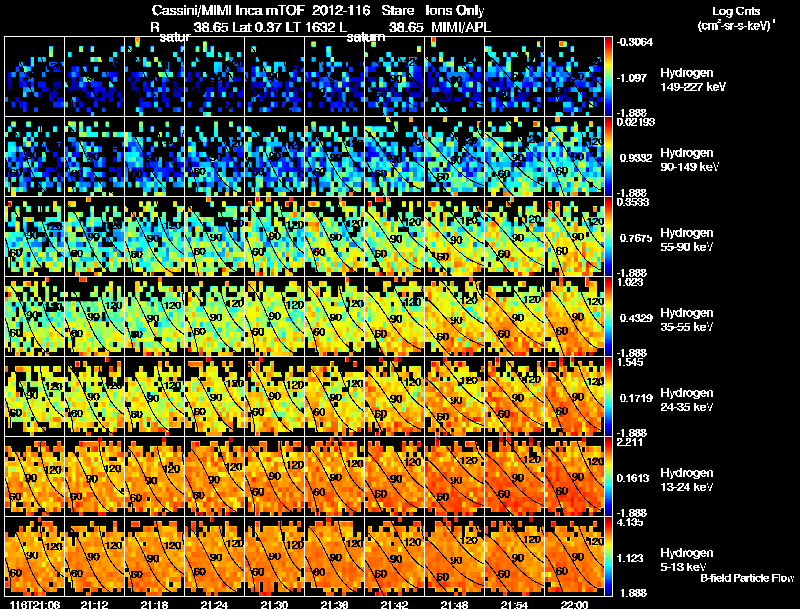Screen dimensions: 800x609
Task: Click the 'Hydrogen 24-35 keV' row label
Action: pos(687,400)
